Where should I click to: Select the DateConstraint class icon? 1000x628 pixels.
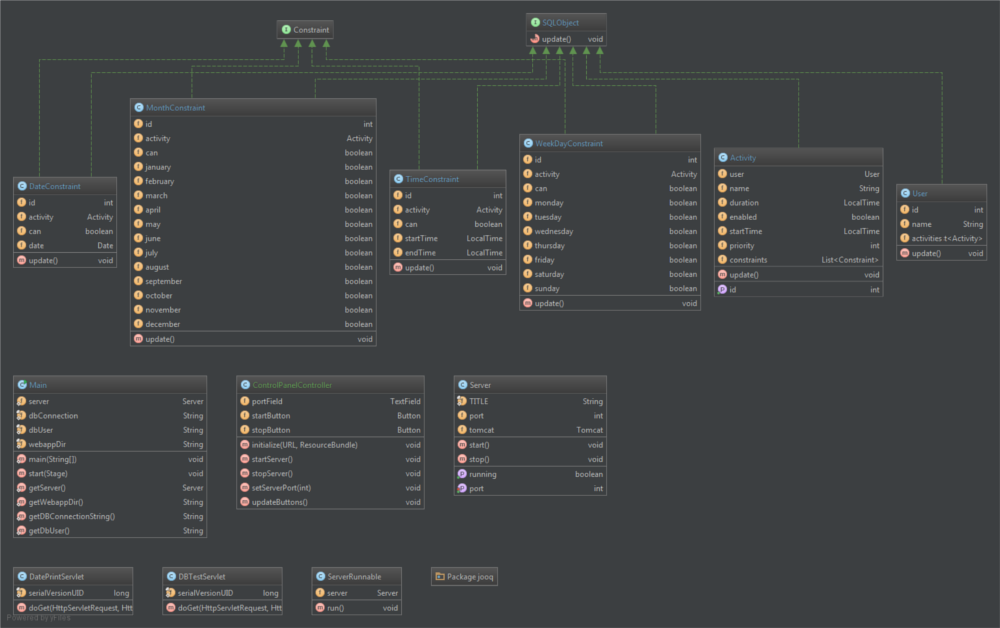coord(22,186)
